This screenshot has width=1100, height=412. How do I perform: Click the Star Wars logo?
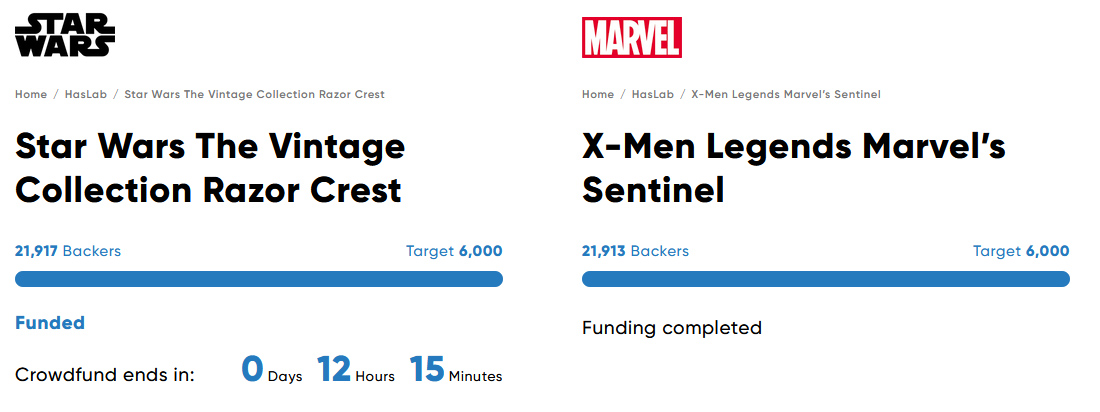click(65, 35)
